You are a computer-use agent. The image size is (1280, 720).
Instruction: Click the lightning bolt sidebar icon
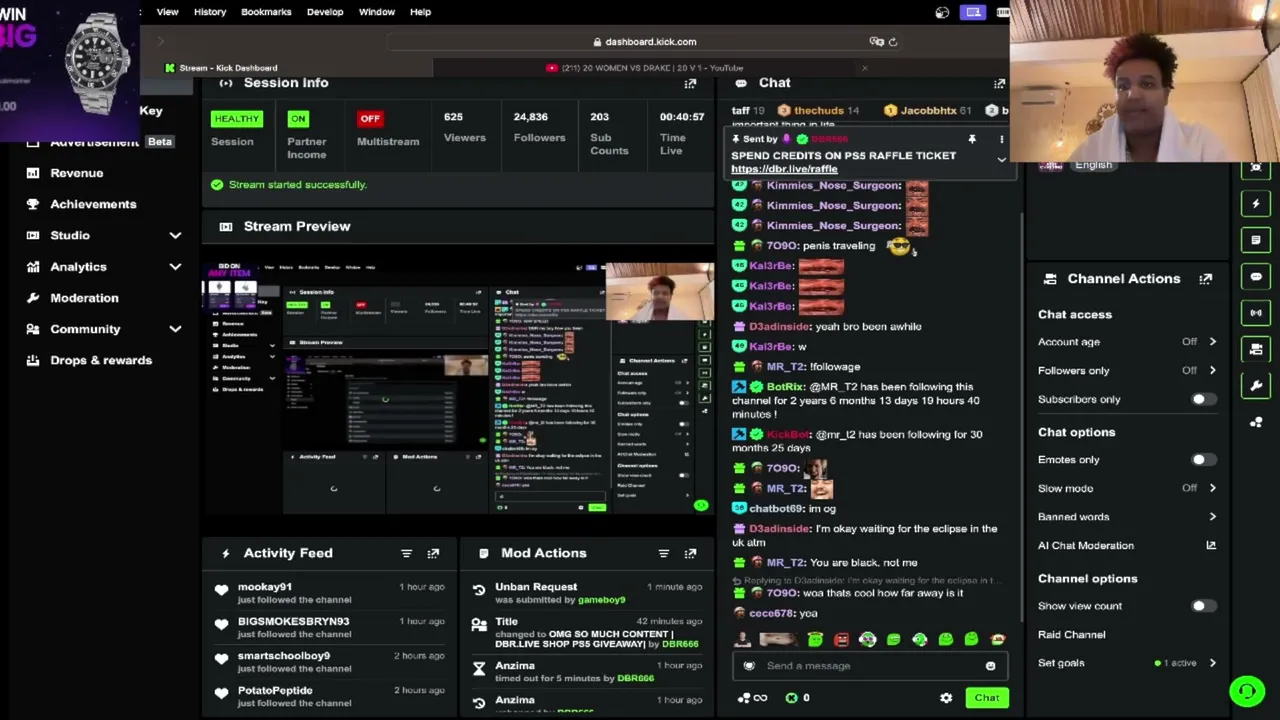pyautogui.click(x=1256, y=204)
